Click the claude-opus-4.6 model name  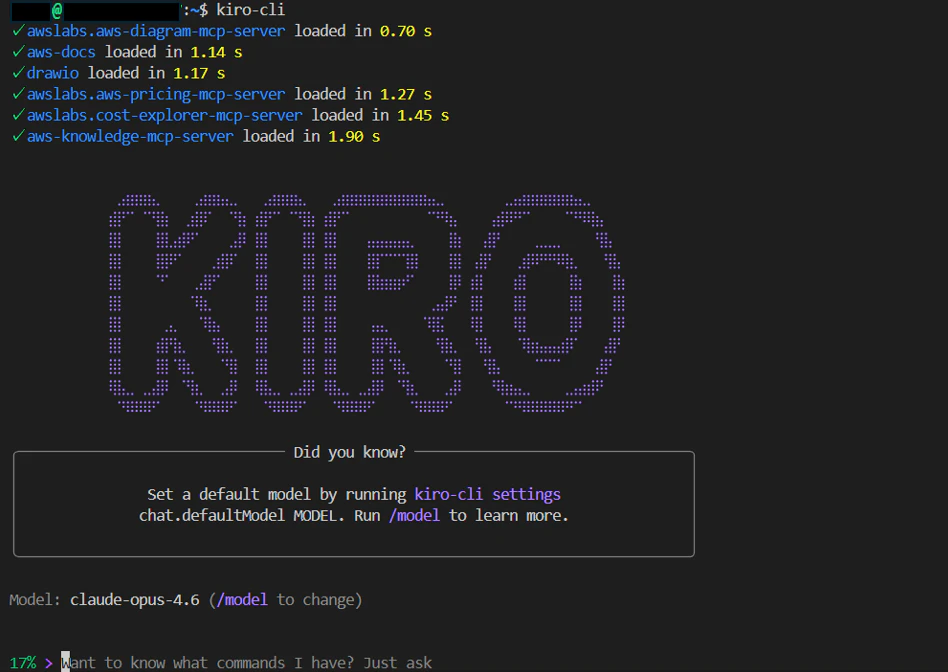tap(134, 600)
